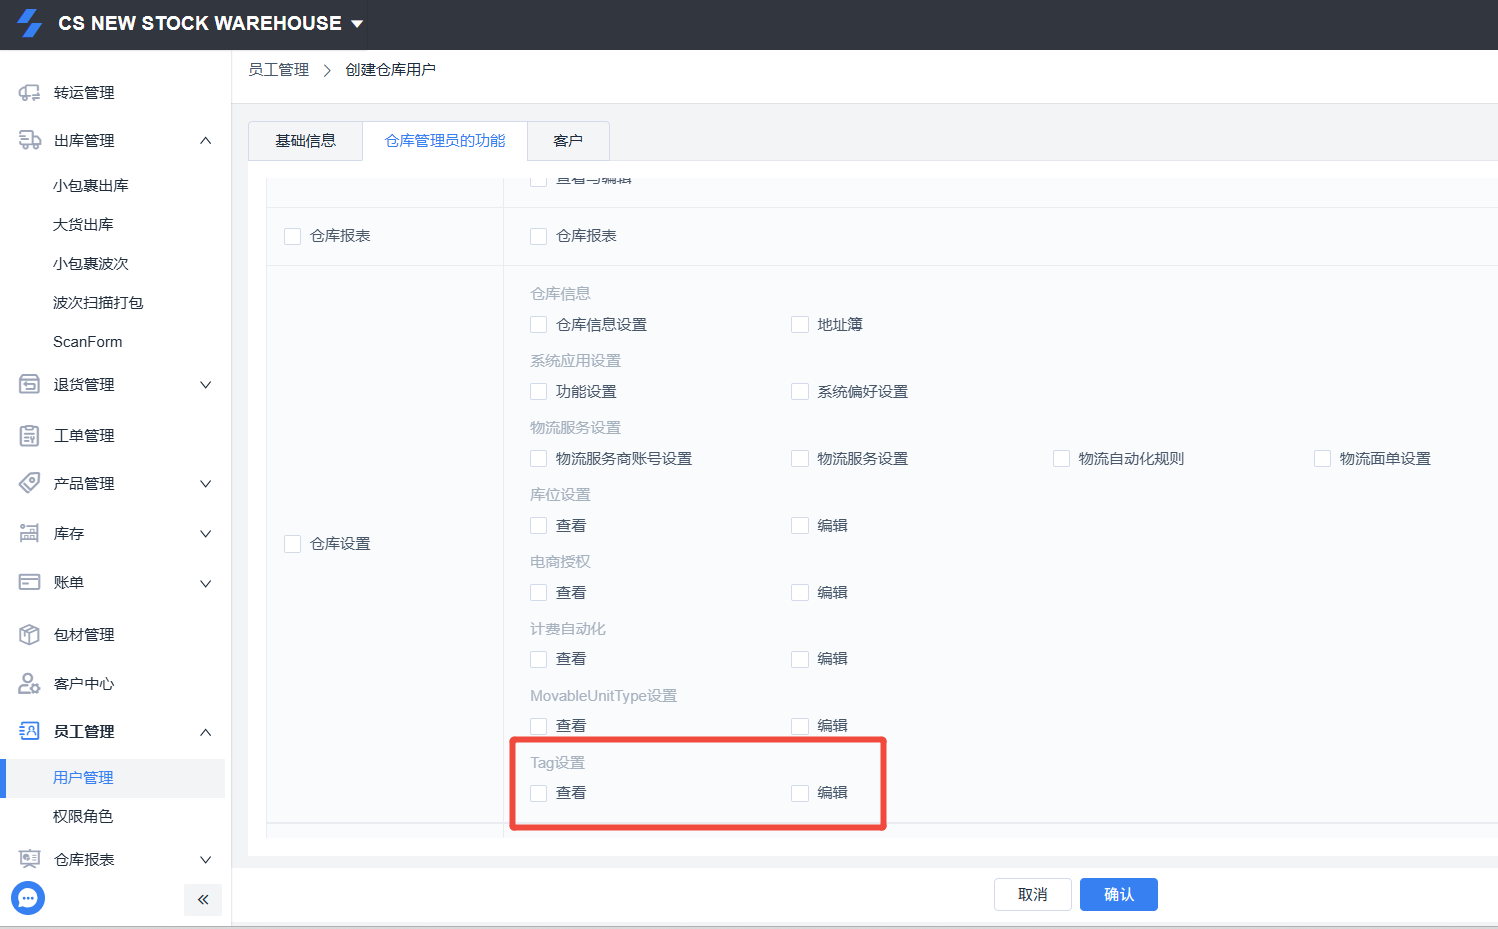Click the 工单管理 clipboard icon

[x=29, y=435]
